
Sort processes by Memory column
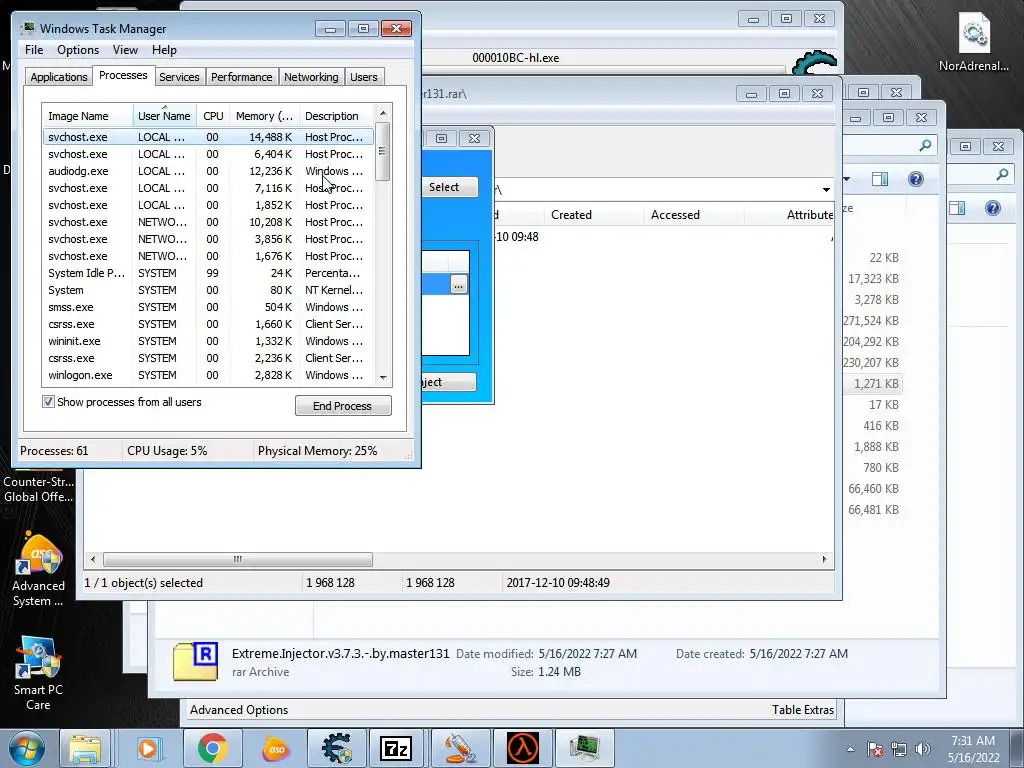[x=264, y=116]
